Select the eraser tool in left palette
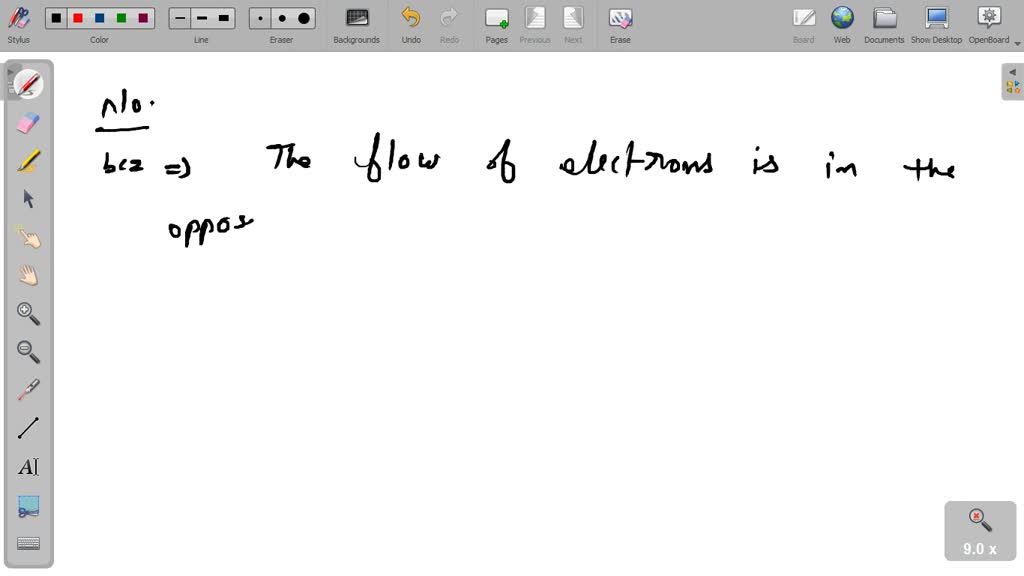 tap(28, 123)
